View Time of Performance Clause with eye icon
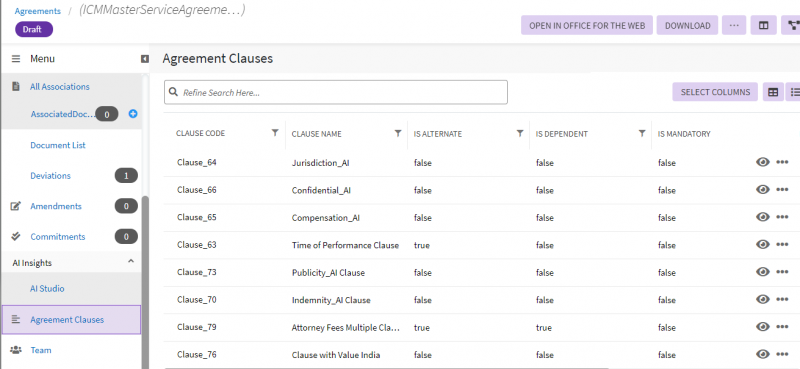The image size is (800, 369). click(763, 244)
